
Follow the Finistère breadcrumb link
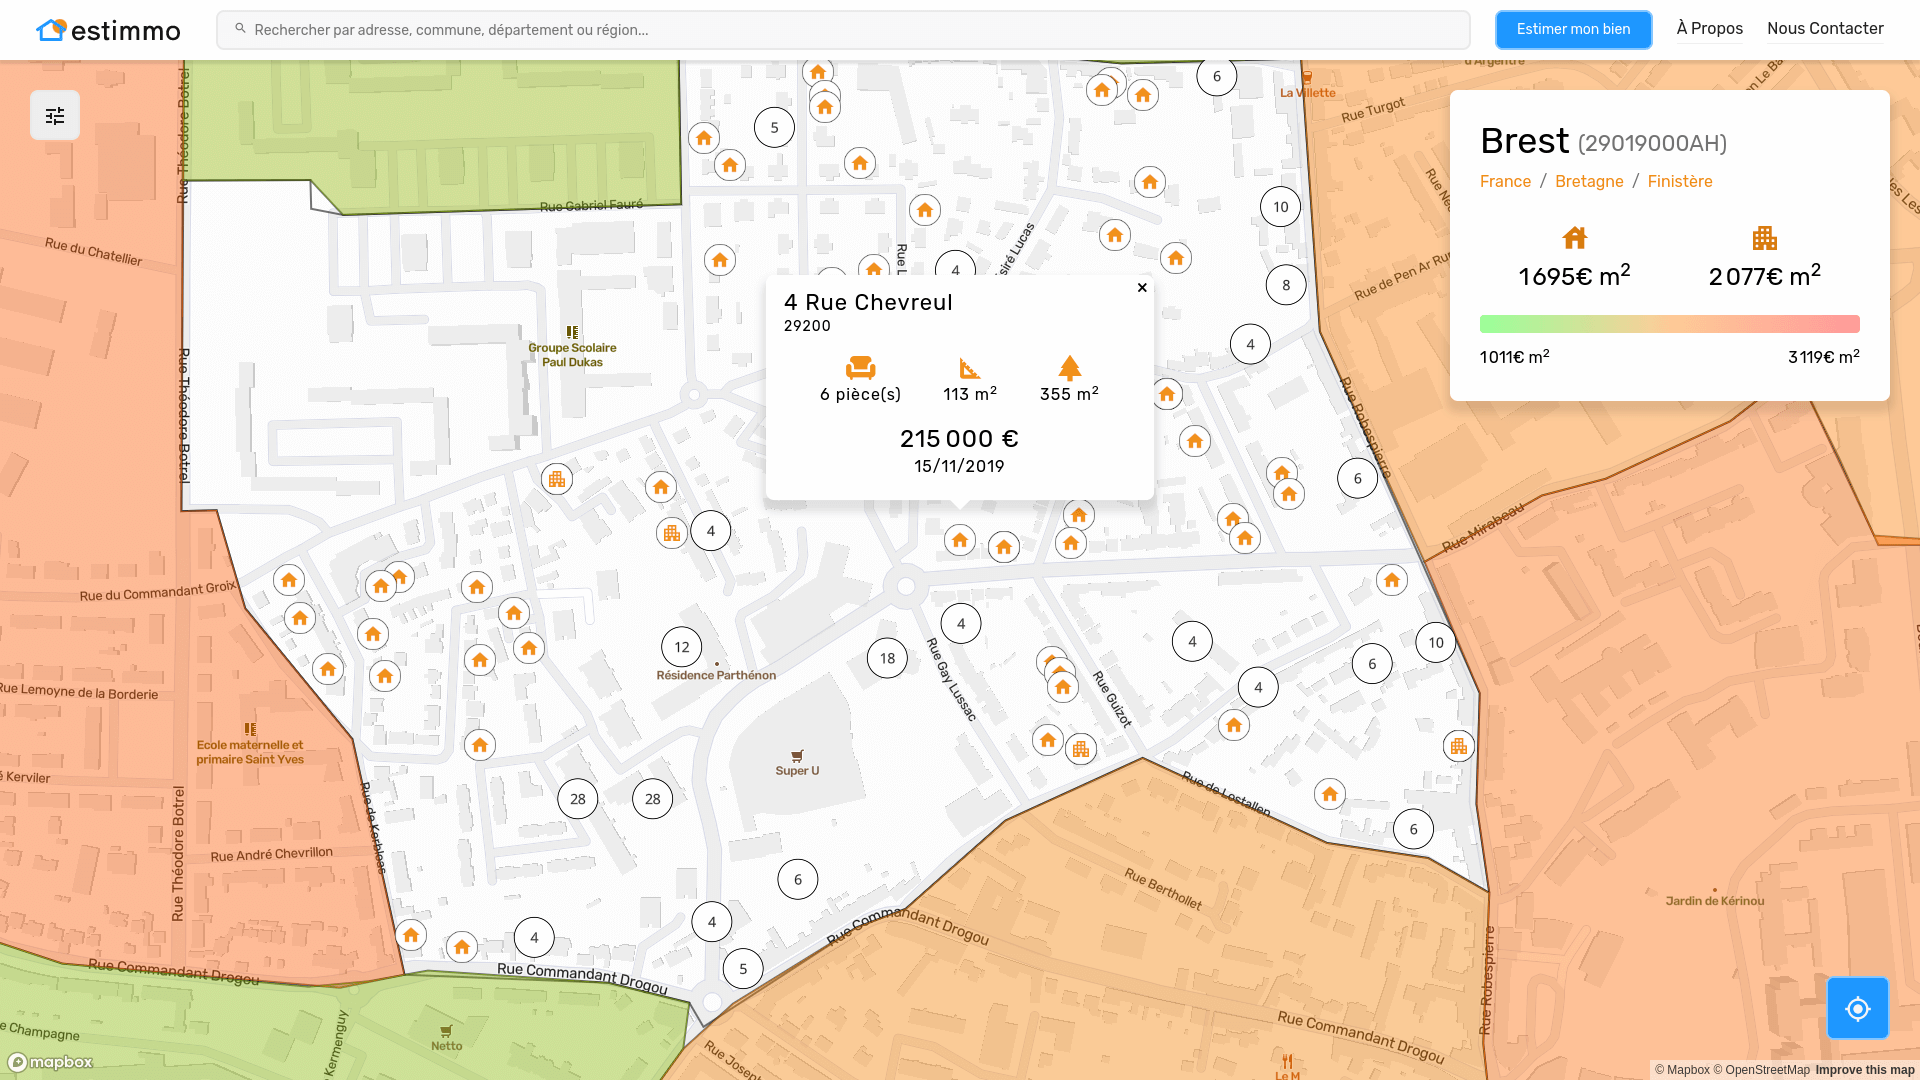pyautogui.click(x=1680, y=181)
